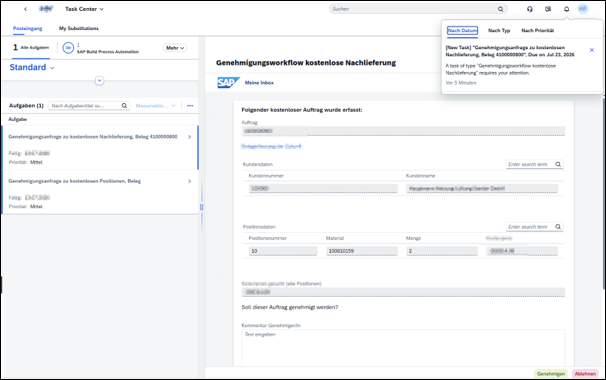Approve with the Genehmigen button

pos(551,374)
